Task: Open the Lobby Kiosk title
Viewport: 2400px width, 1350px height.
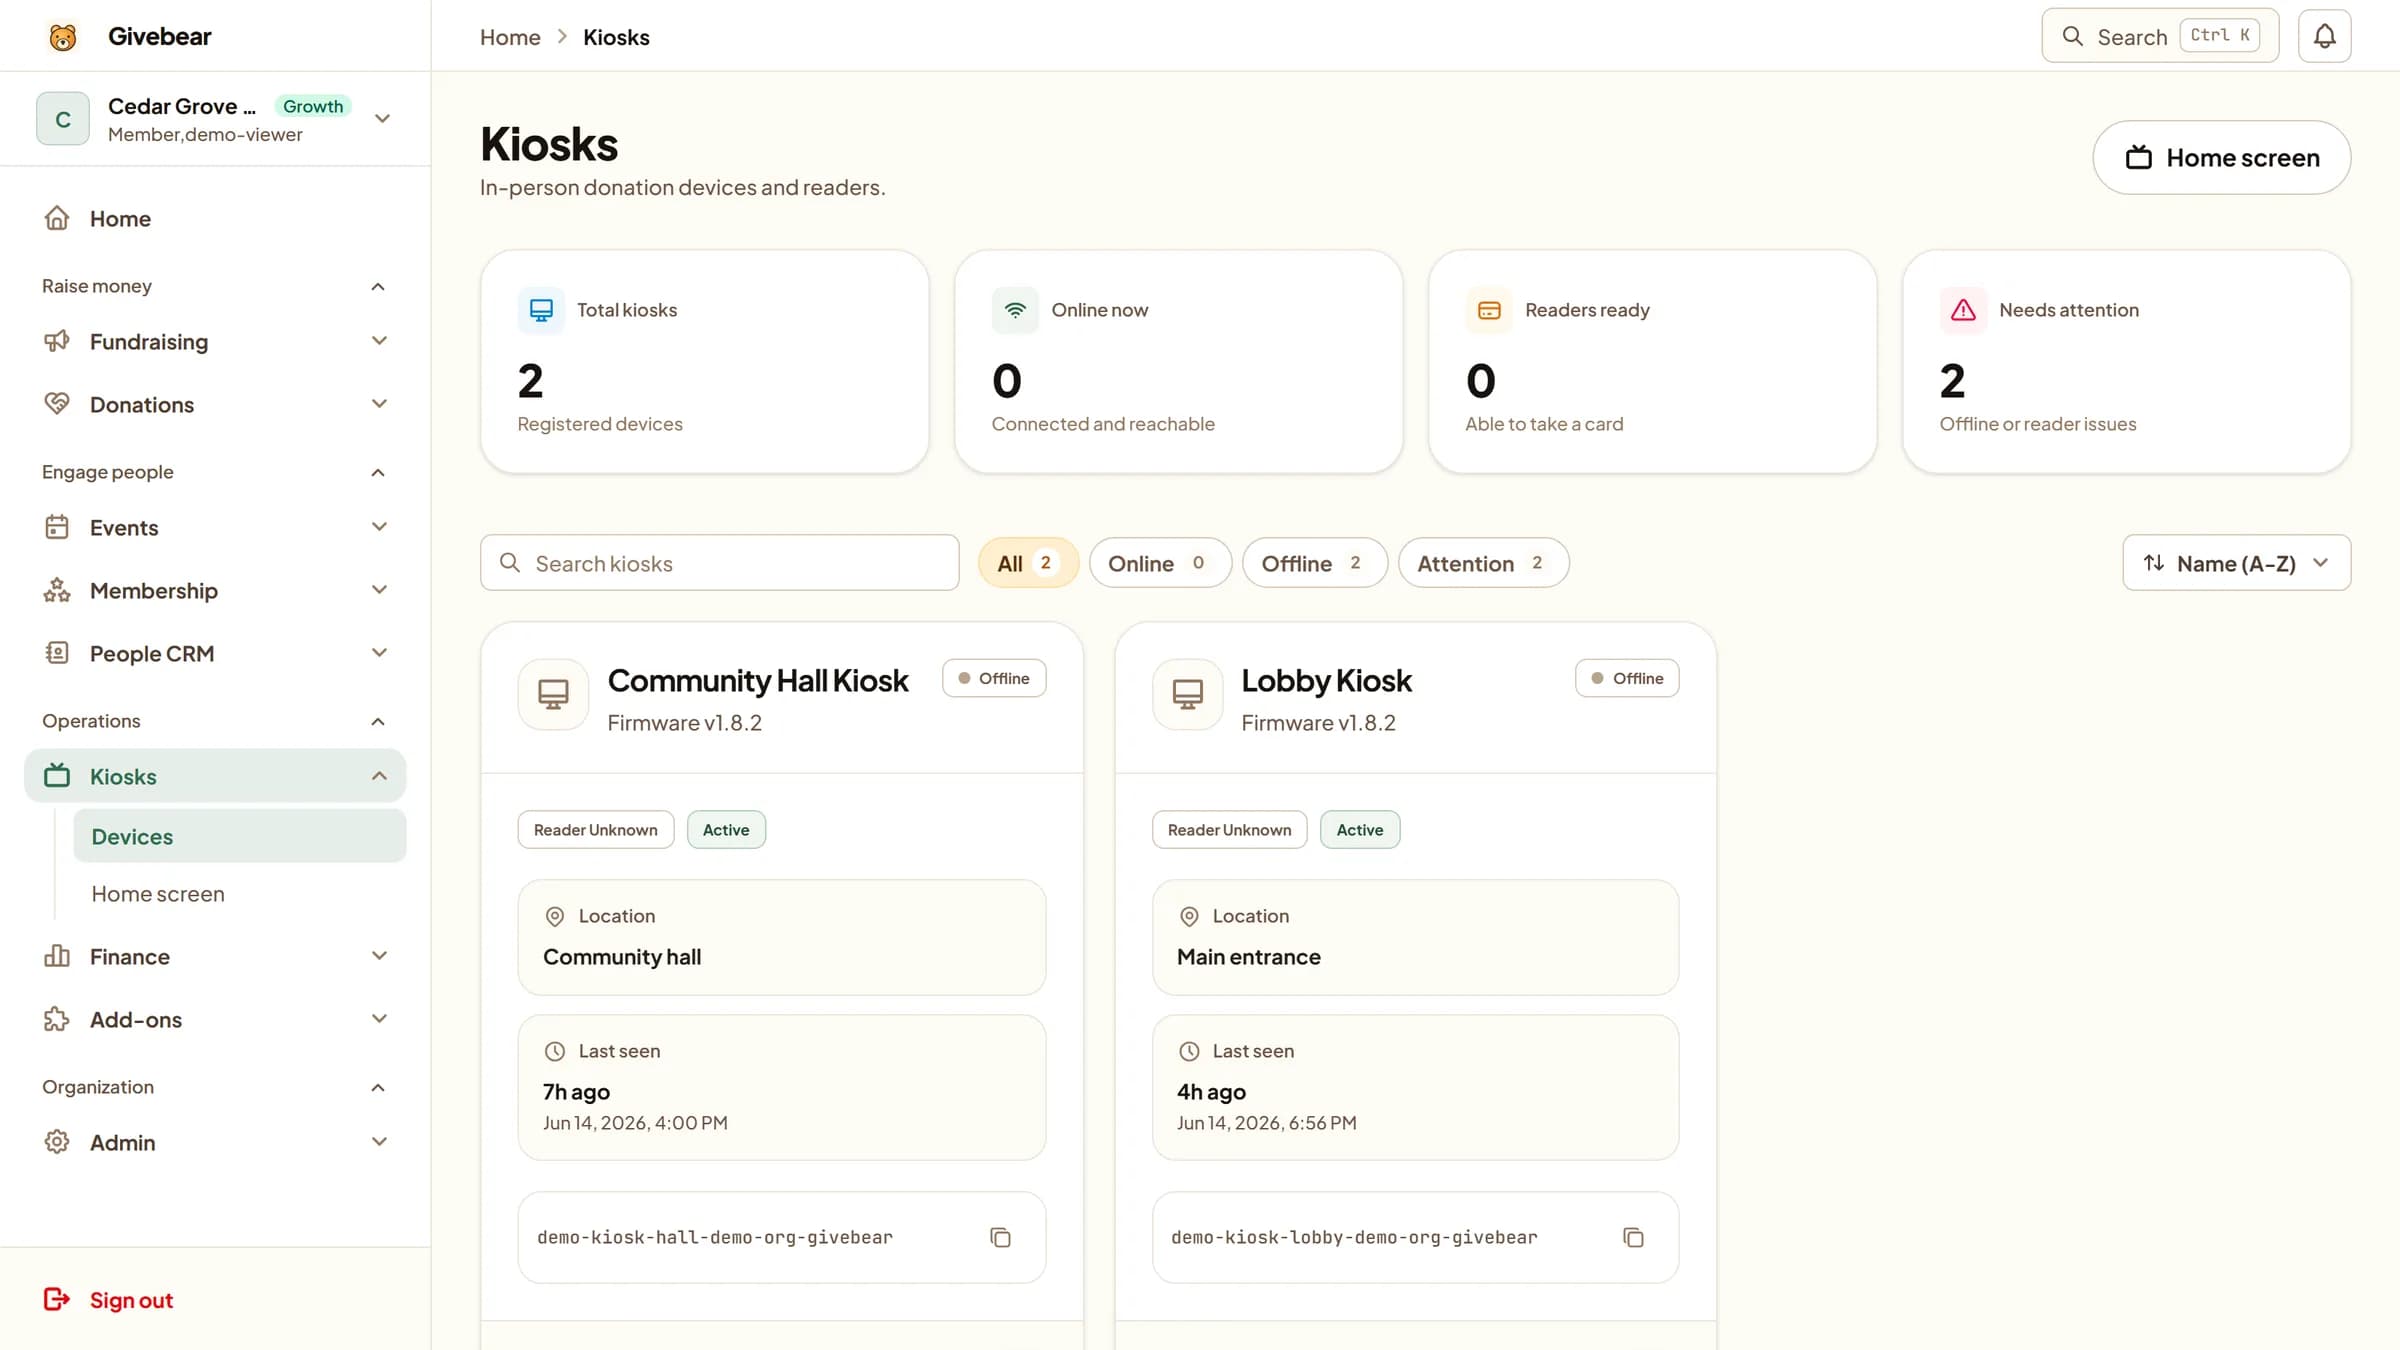Action: [x=1326, y=680]
